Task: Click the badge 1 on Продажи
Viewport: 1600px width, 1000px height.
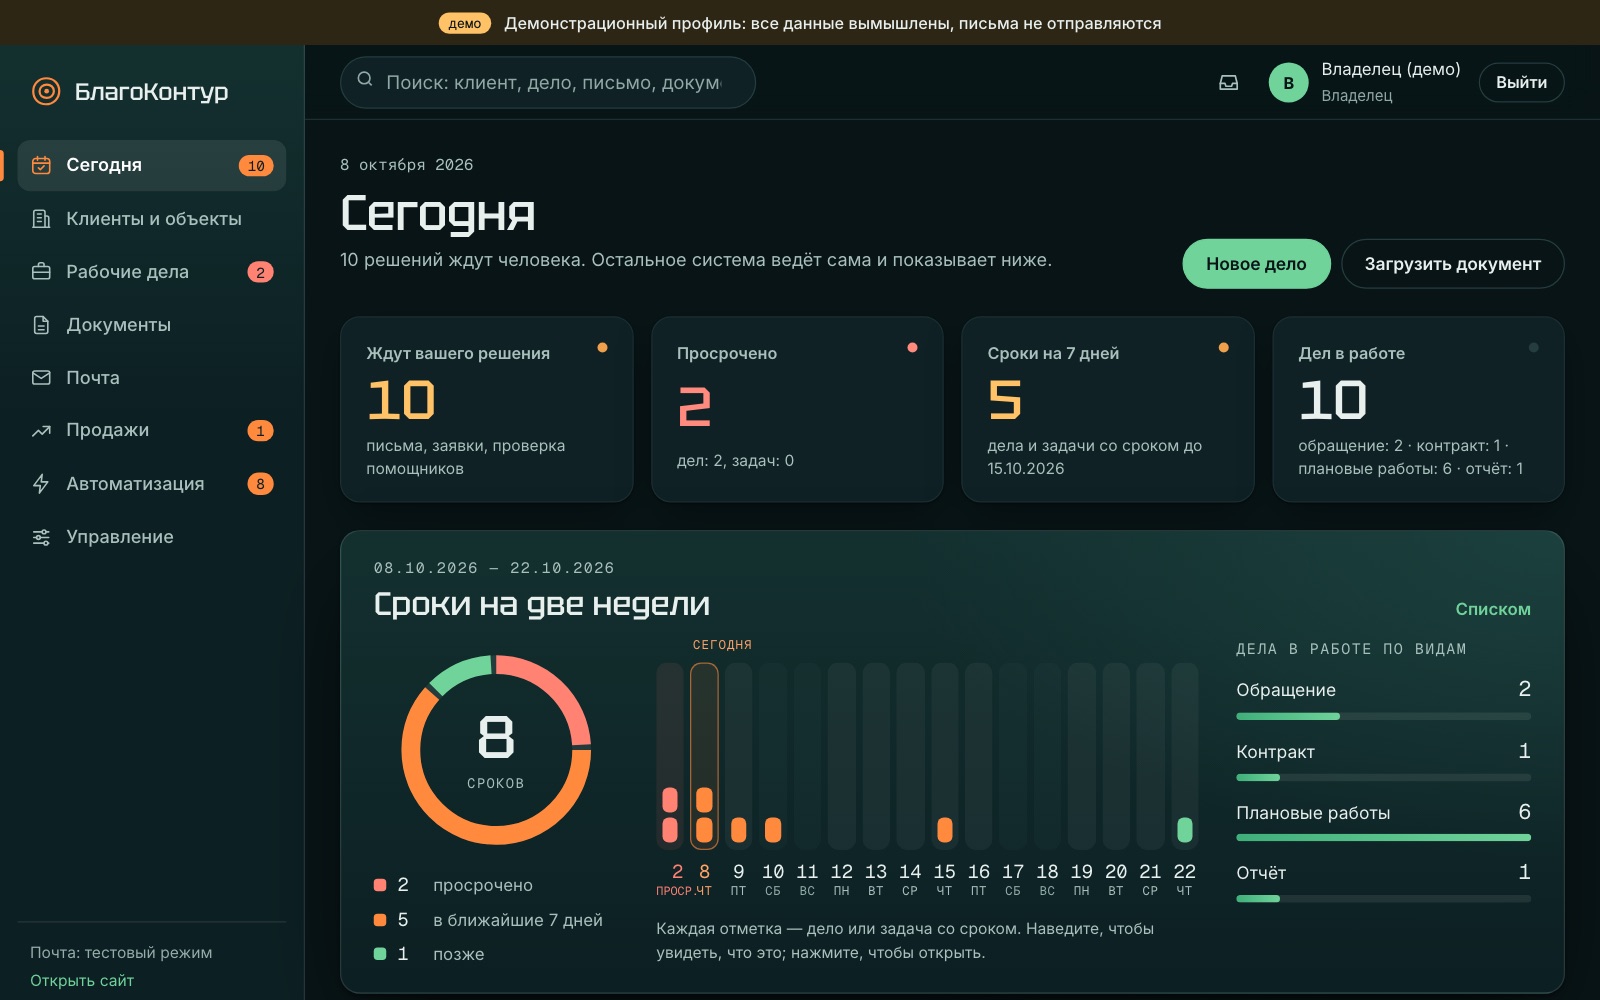Action: [x=260, y=431]
